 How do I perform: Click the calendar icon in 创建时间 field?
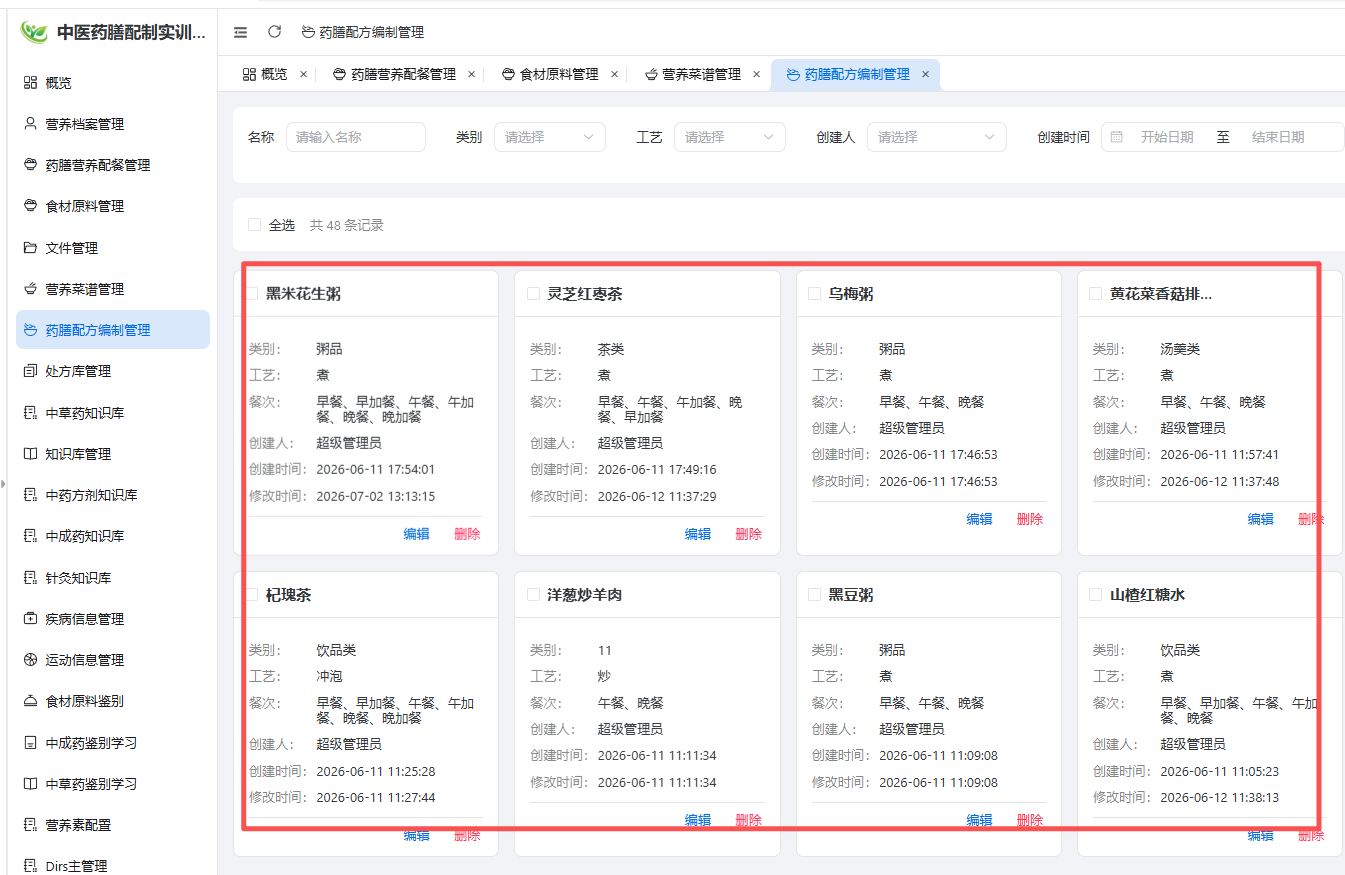1117,137
